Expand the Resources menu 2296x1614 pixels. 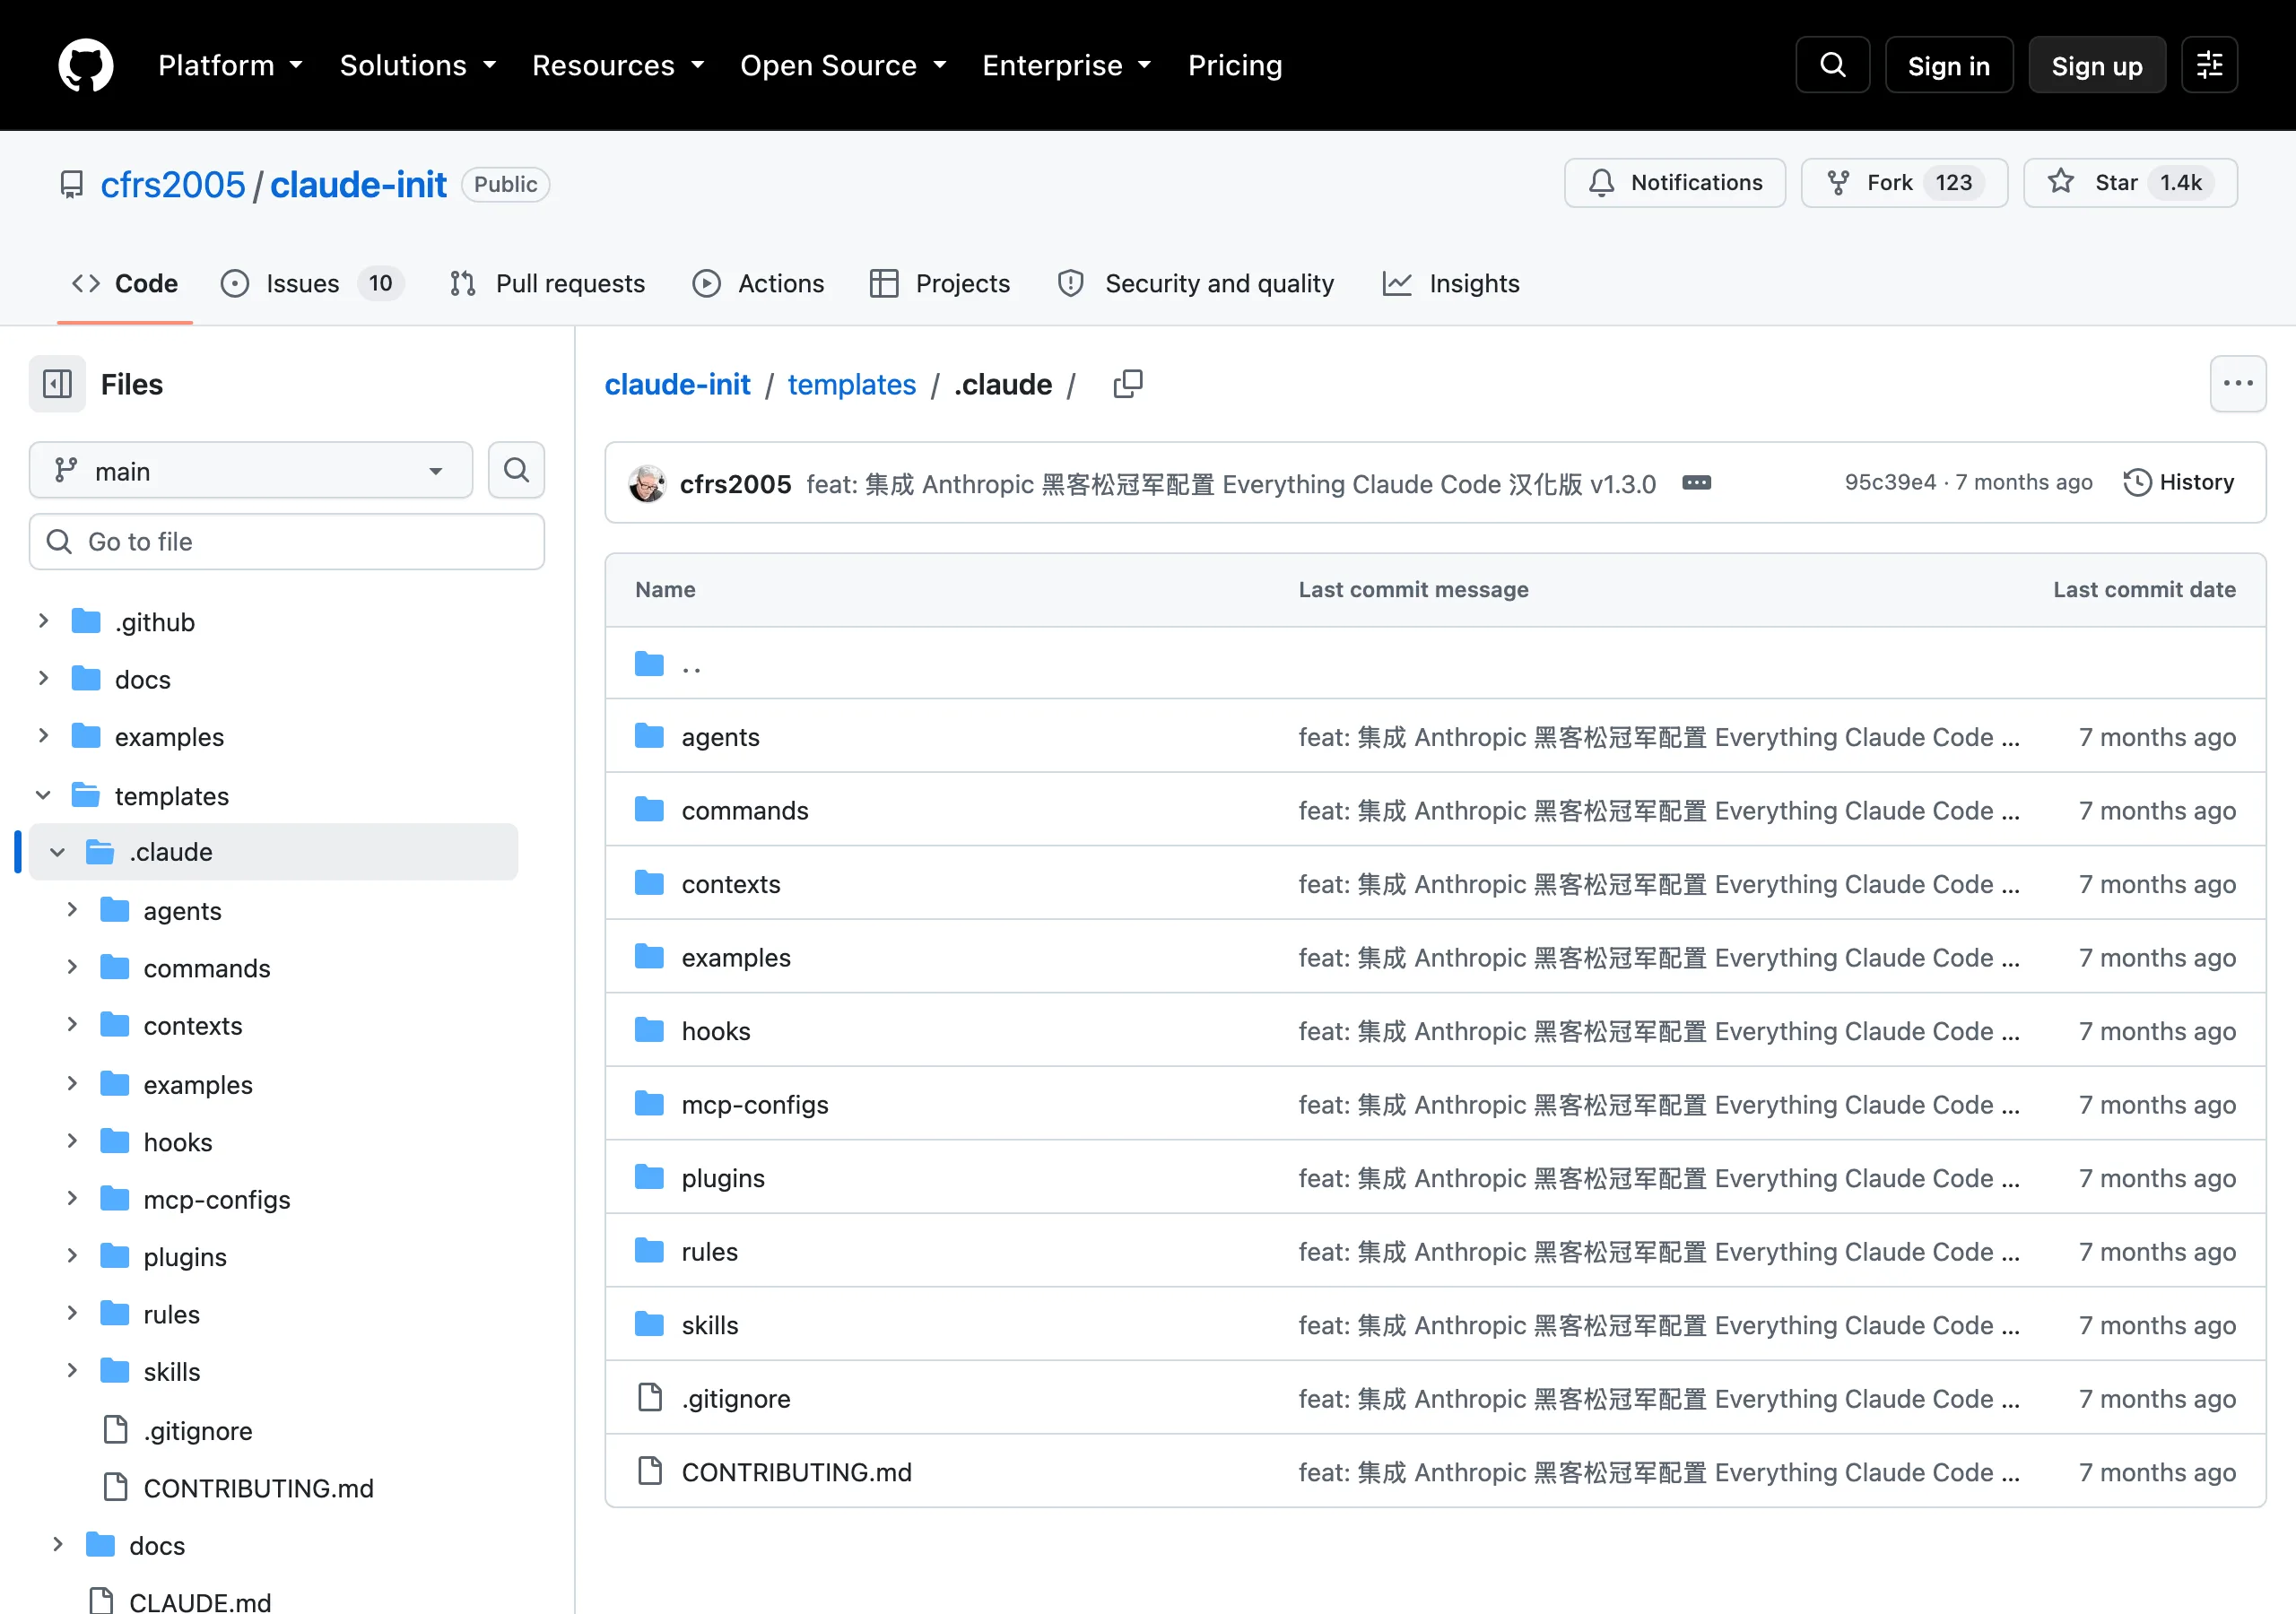(618, 66)
